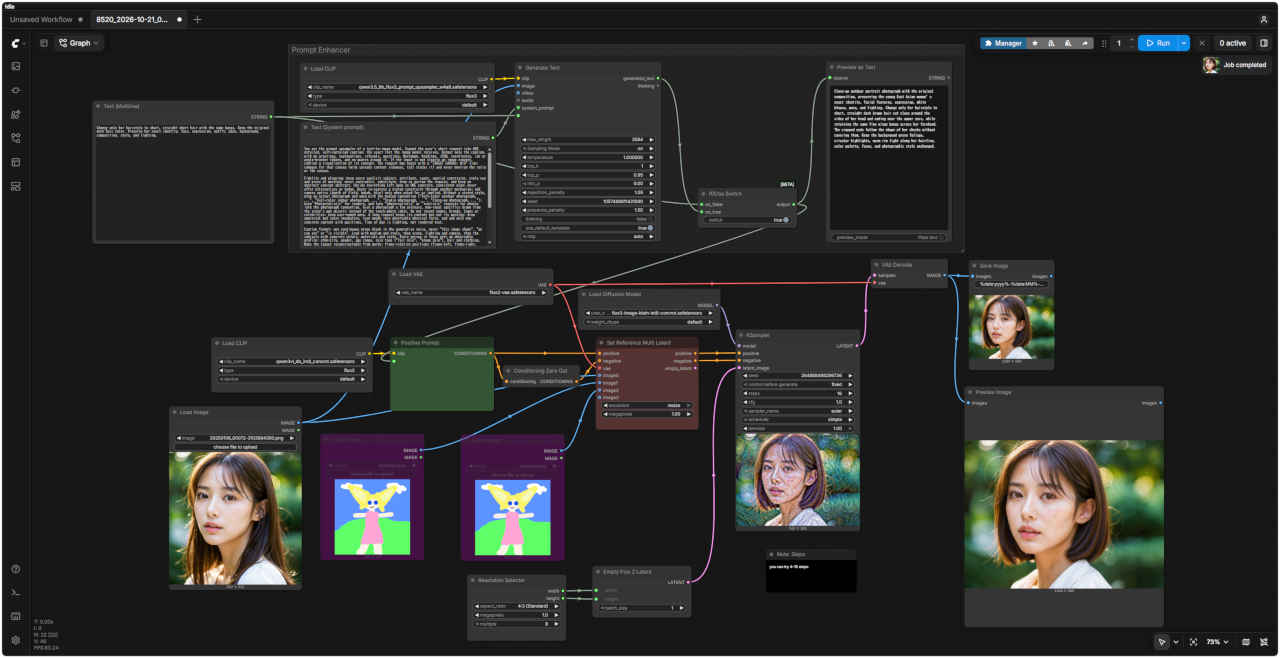1280x658 pixels.
Task: Open the Workflows sidebar icon
Action: pos(16,138)
